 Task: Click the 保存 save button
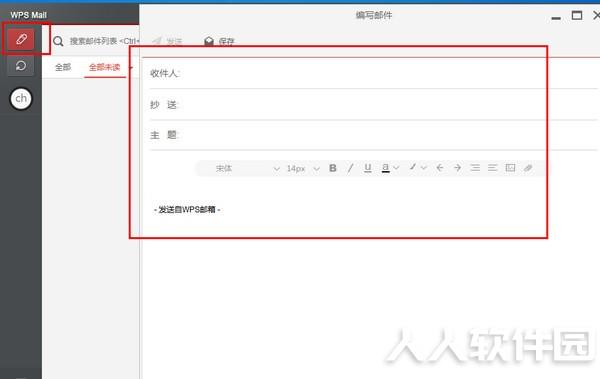coord(219,41)
